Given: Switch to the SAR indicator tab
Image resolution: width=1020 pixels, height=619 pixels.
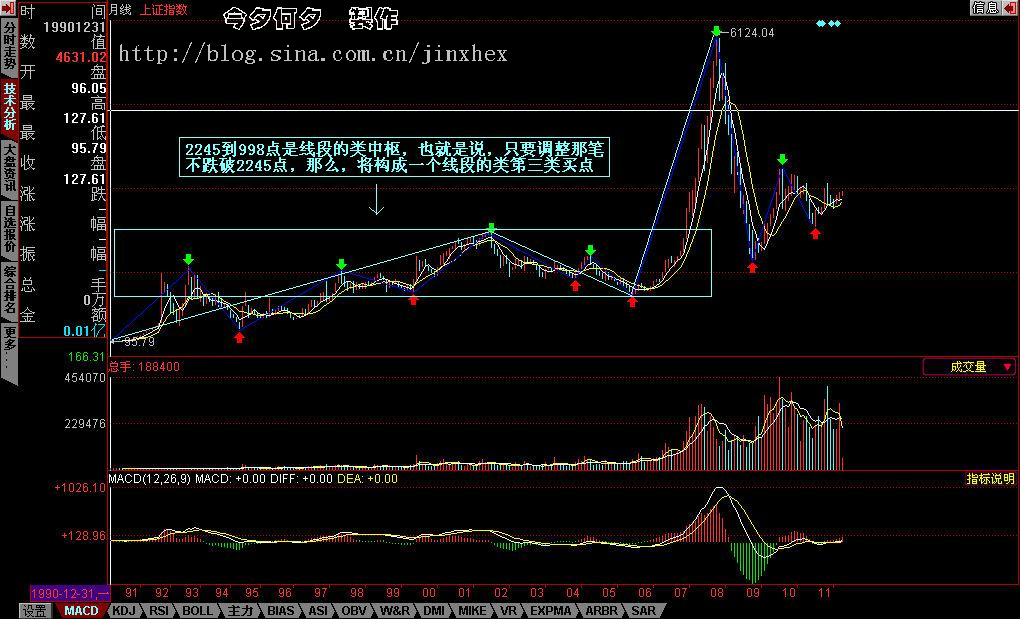Looking at the screenshot, I should 643,610.
